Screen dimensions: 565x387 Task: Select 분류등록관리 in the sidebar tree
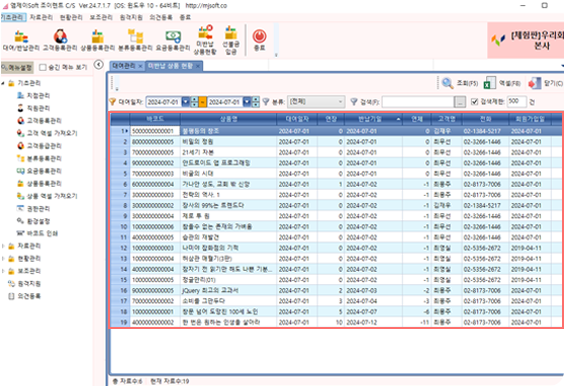[39, 159]
